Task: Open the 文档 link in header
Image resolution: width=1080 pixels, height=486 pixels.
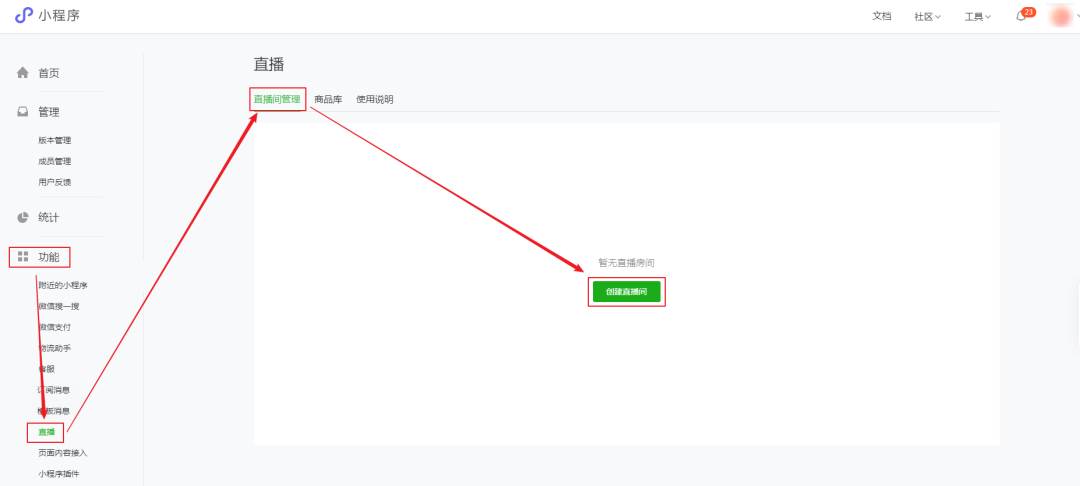Action: (882, 16)
